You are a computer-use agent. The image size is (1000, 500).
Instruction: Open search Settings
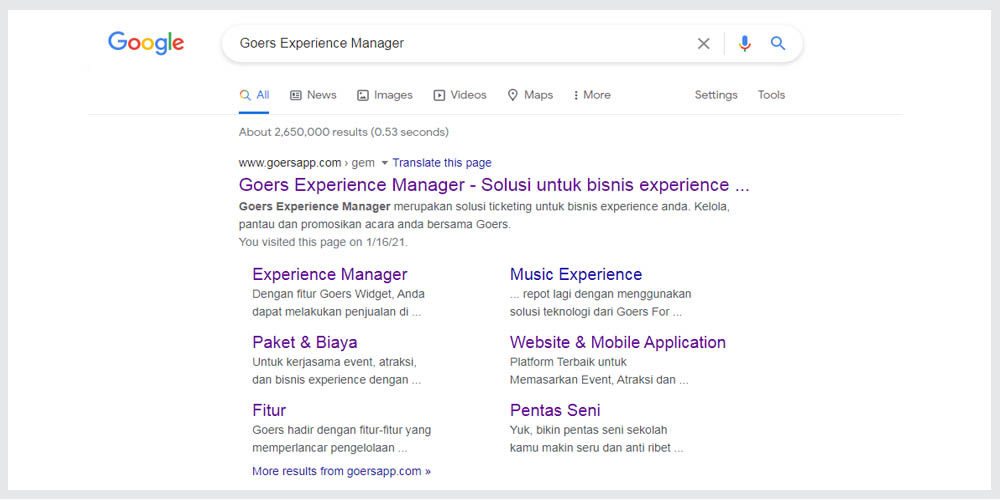(x=716, y=95)
